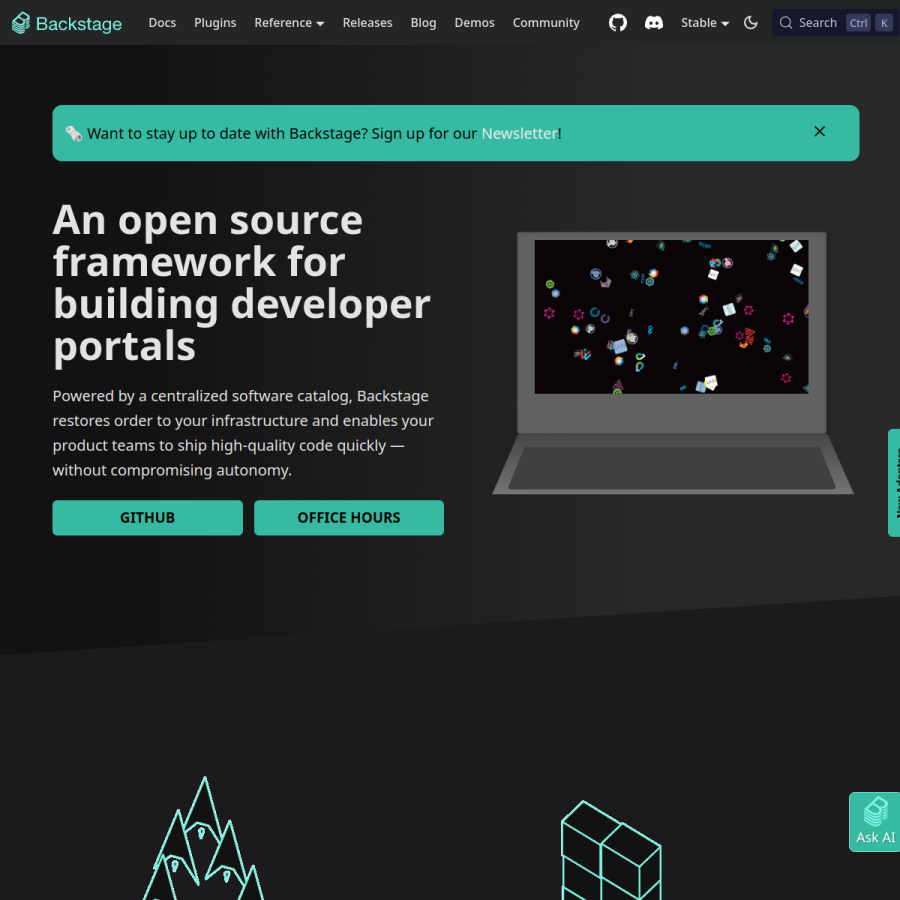Click the GITHUB button
The width and height of the screenshot is (900, 900).
point(148,517)
